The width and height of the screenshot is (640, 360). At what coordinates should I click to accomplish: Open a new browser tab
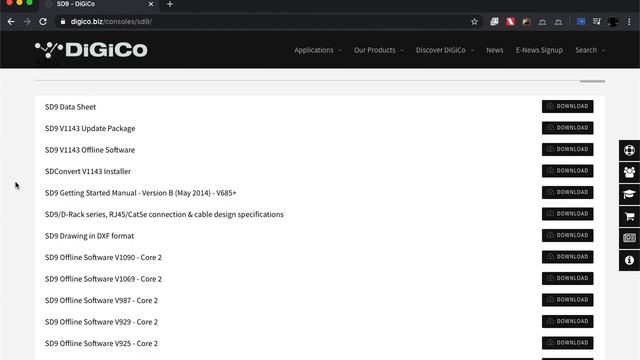[x=170, y=4]
